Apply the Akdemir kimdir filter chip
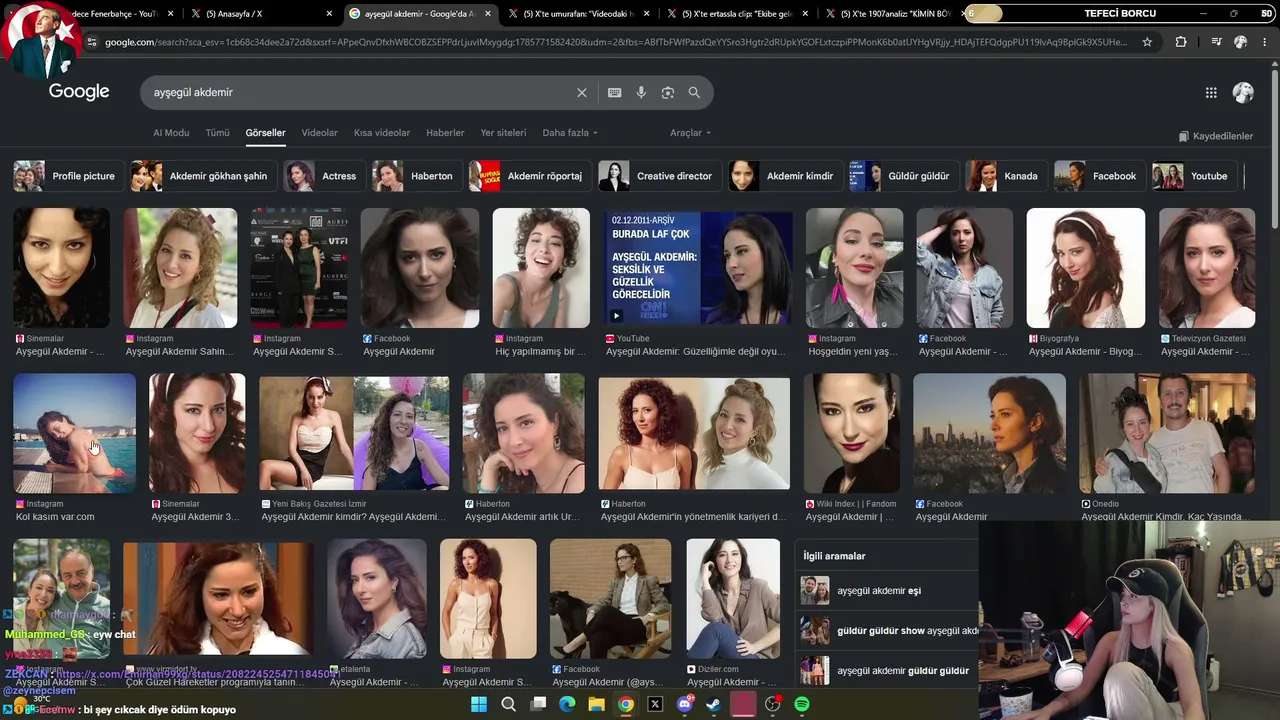The width and height of the screenshot is (1280, 720). pos(785,176)
